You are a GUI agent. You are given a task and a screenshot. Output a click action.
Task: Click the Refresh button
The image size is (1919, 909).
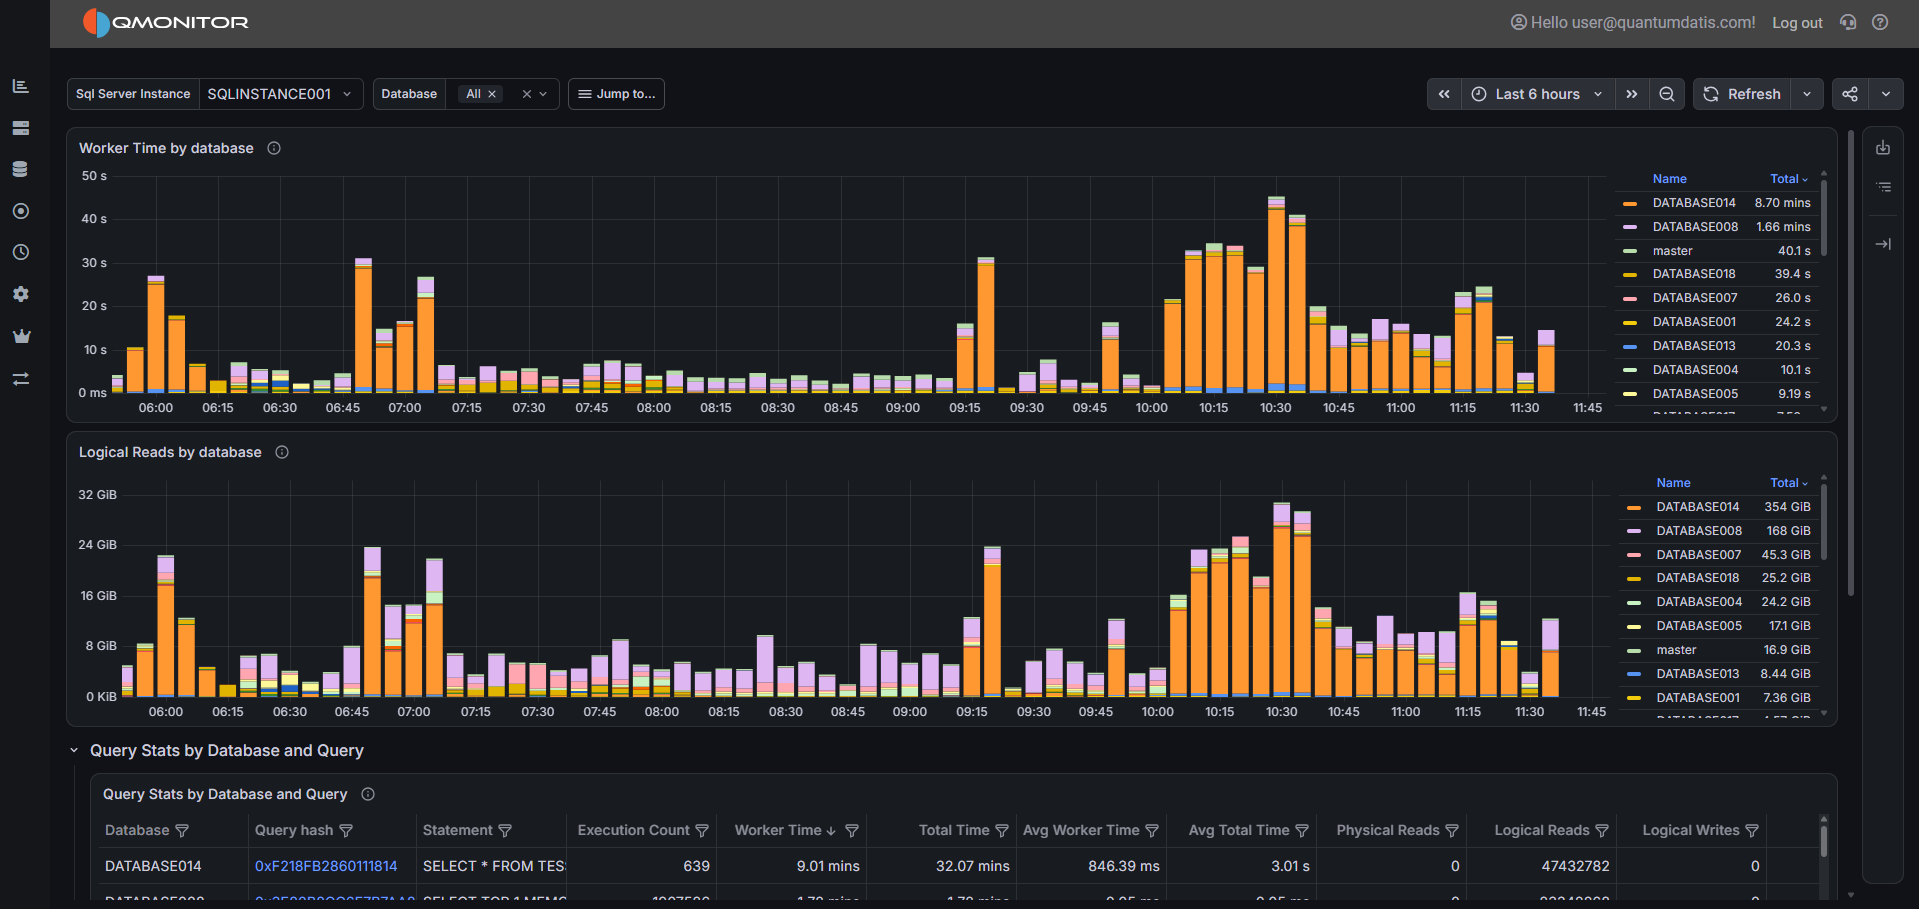click(1742, 94)
